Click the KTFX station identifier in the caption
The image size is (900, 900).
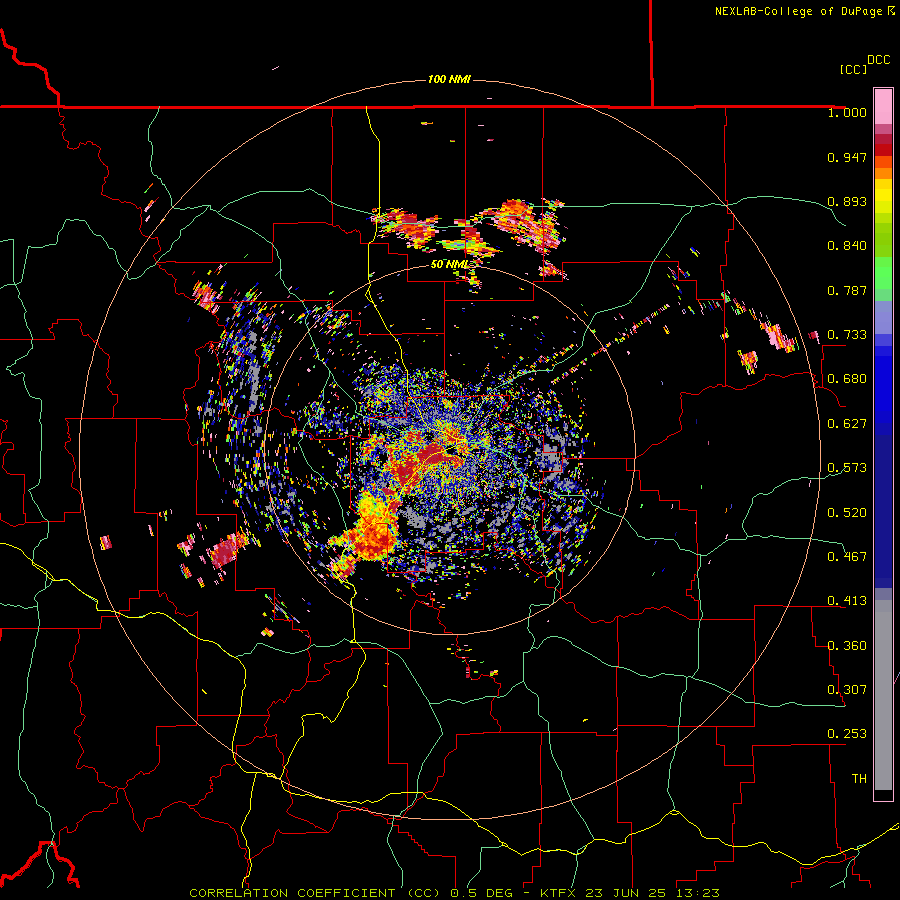558,893
